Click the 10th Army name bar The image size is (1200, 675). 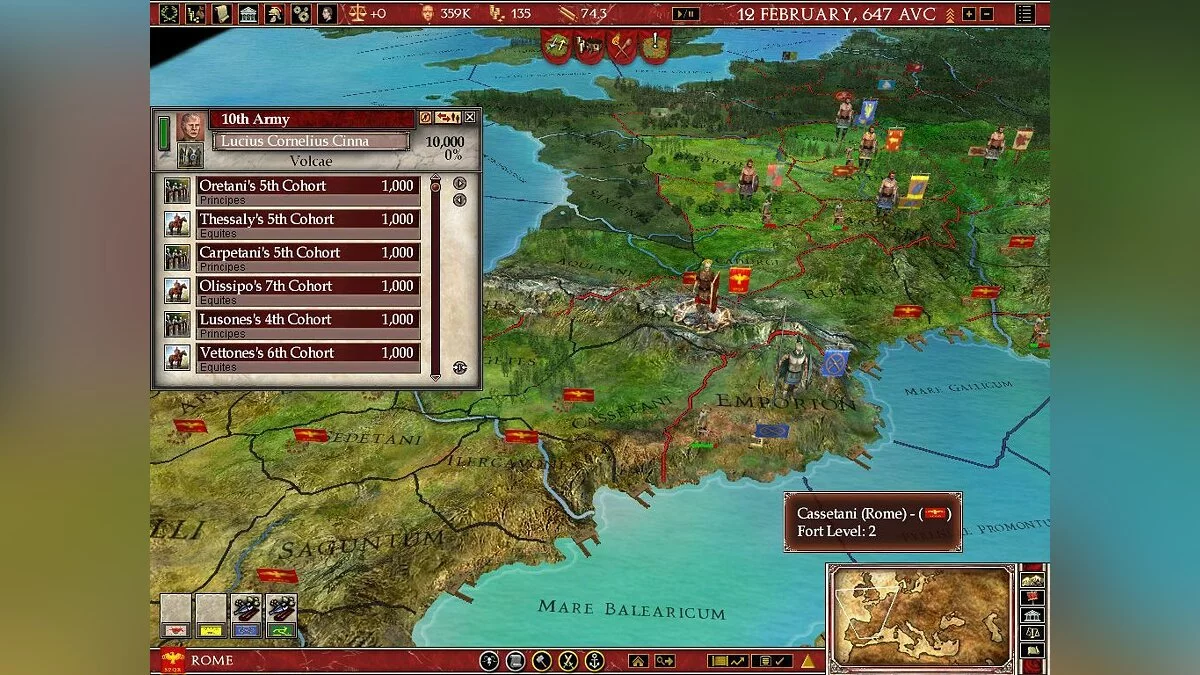311,119
